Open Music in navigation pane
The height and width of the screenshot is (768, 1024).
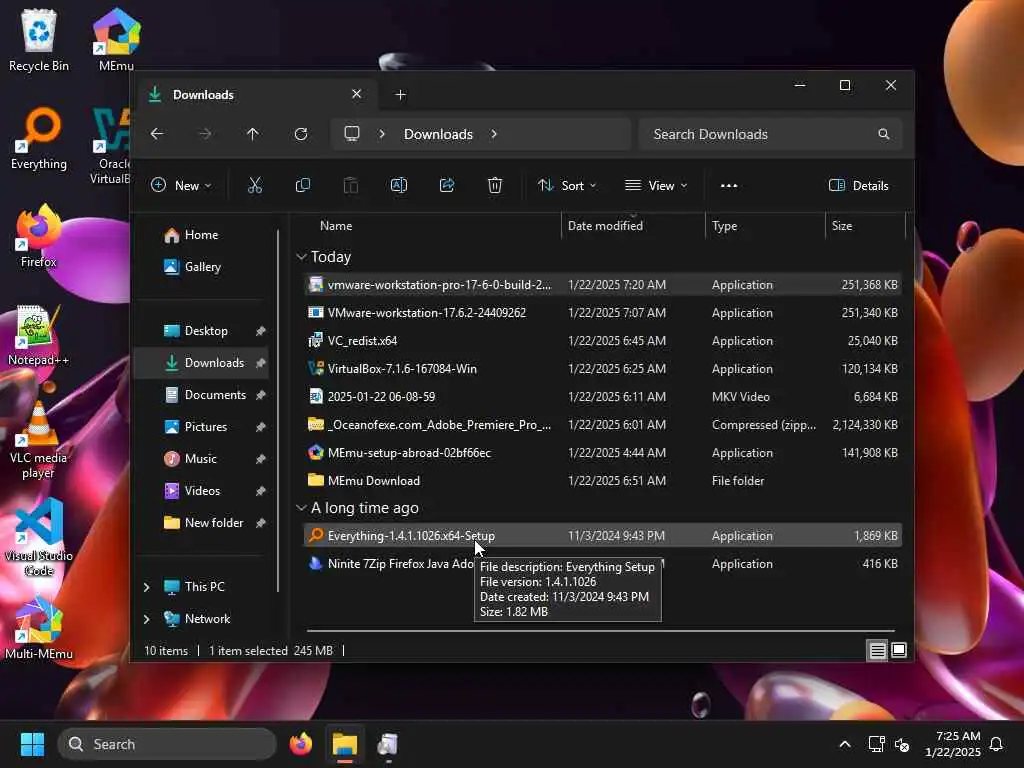coord(202,459)
